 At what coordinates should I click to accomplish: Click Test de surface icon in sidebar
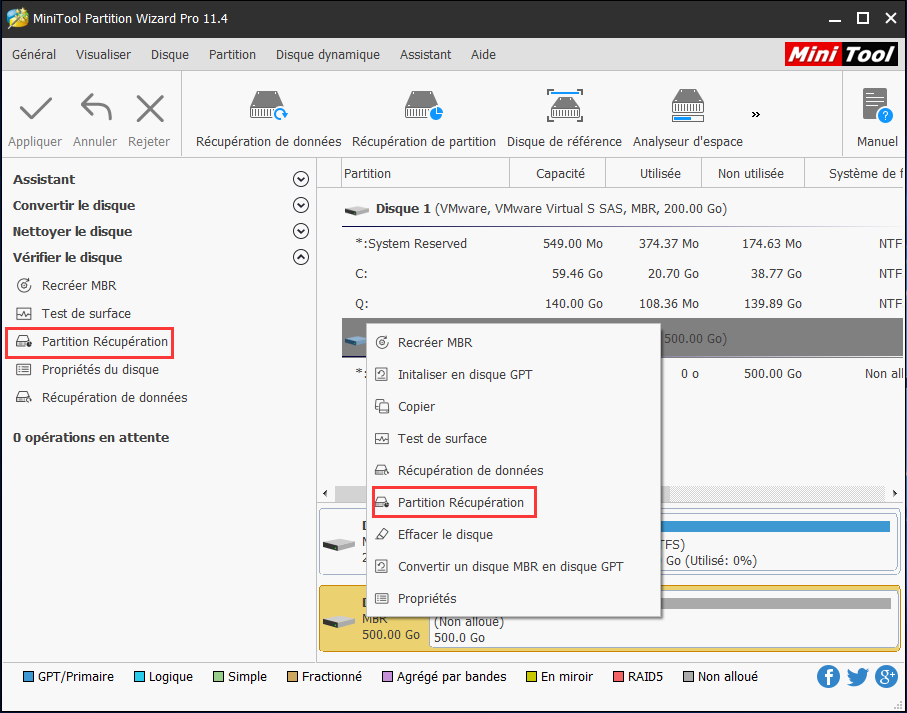point(24,313)
